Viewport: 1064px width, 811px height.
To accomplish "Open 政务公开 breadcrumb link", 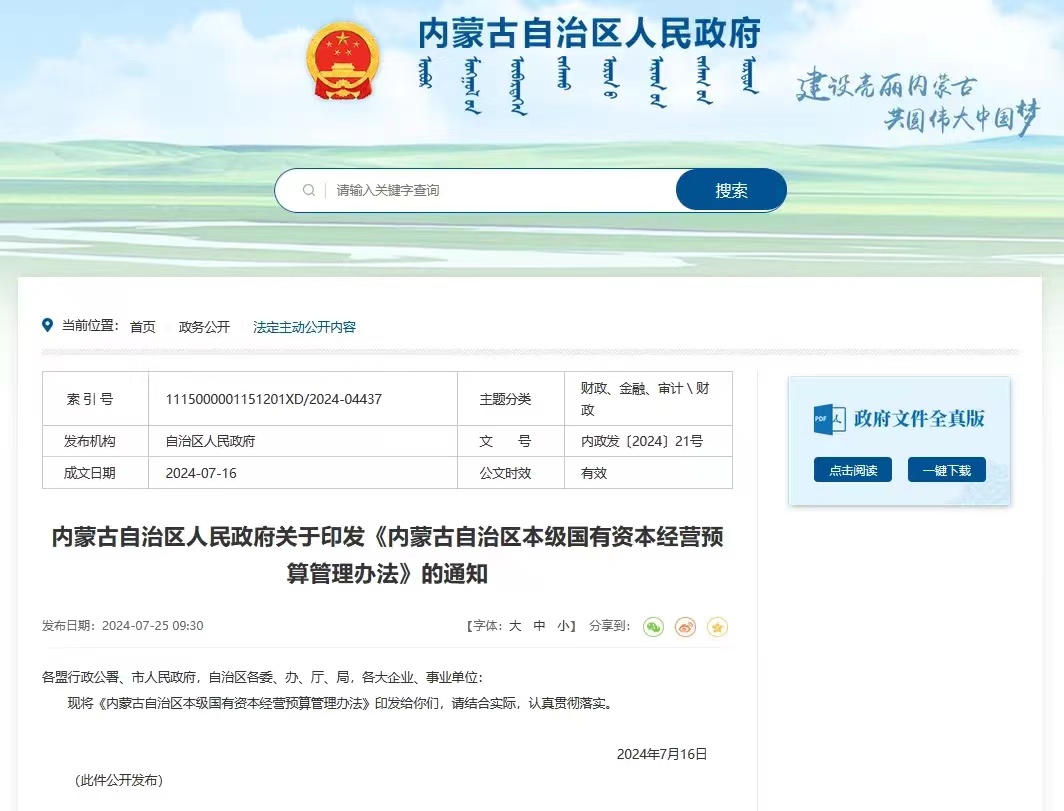I will click(204, 327).
